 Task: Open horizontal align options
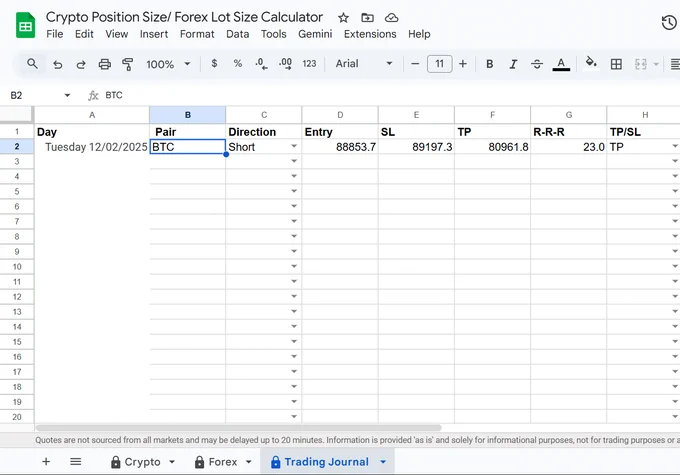coord(675,64)
